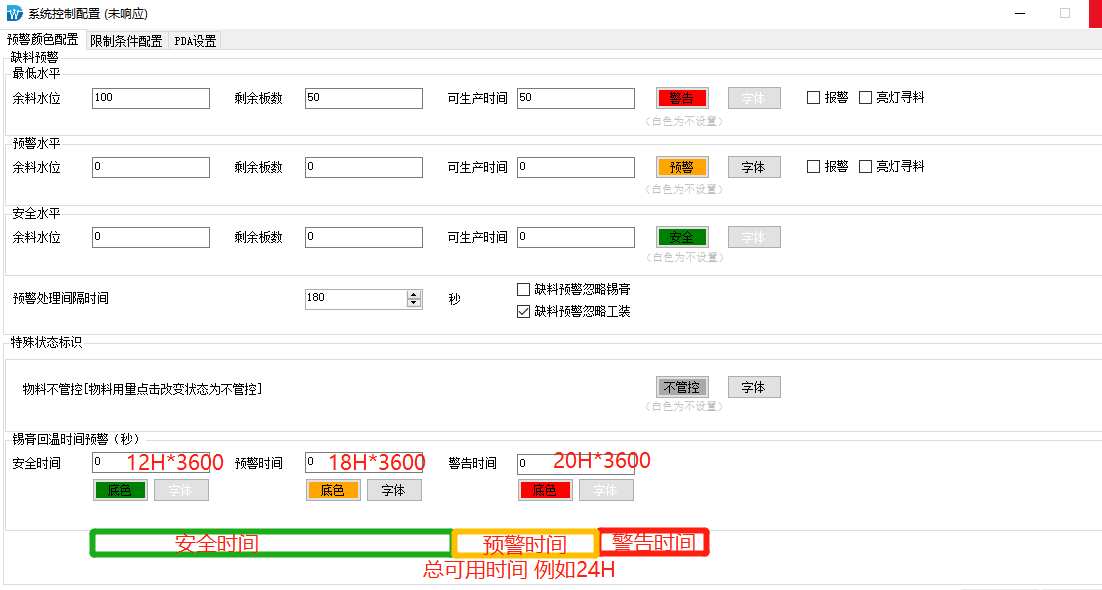Screen dimensions: 1102x590
Task: Click the app icon in the title bar
Action: 15,13
